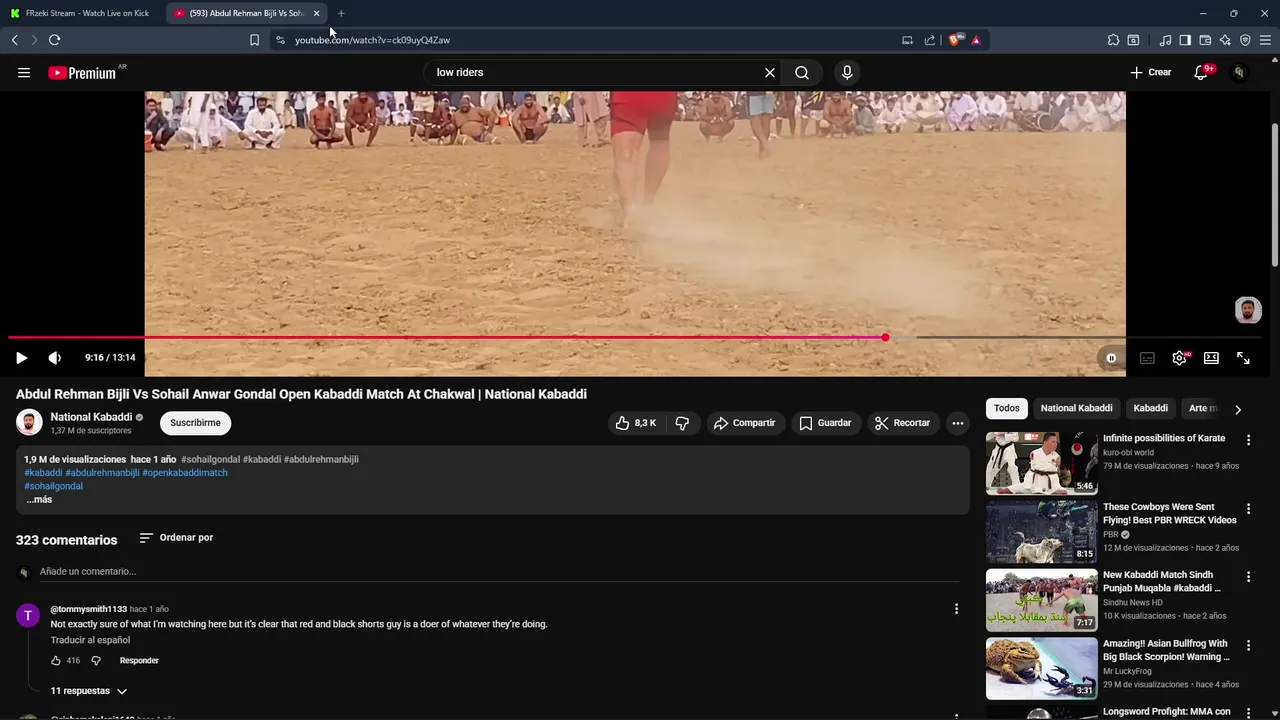Open Create menu with Crear button
Screen dimensions: 1280x720
click(1150, 73)
